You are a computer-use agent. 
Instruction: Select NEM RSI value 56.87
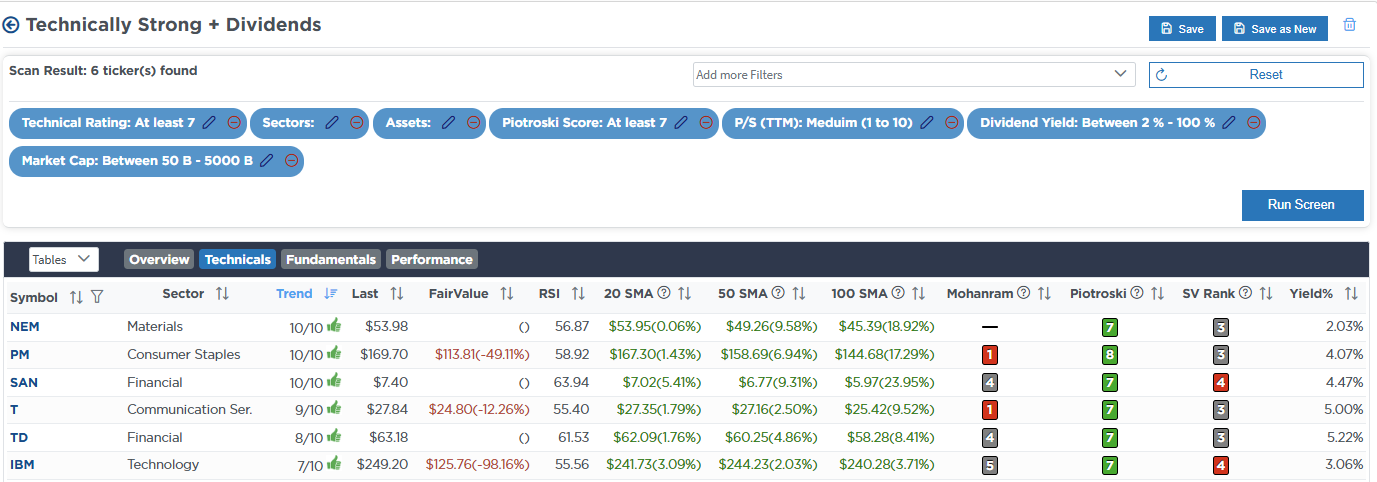[x=572, y=326]
